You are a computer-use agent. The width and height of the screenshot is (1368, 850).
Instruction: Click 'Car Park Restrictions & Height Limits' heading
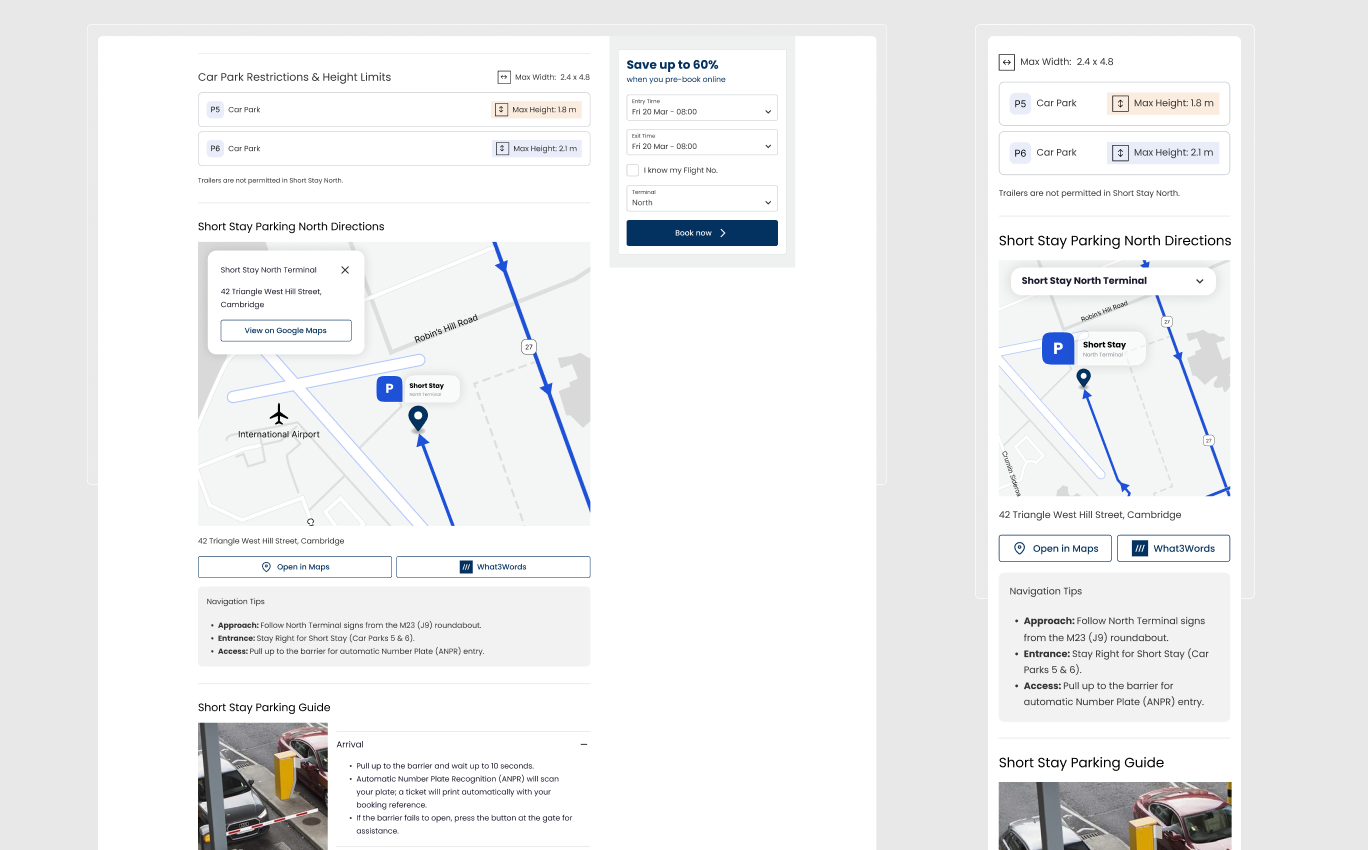point(294,77)
